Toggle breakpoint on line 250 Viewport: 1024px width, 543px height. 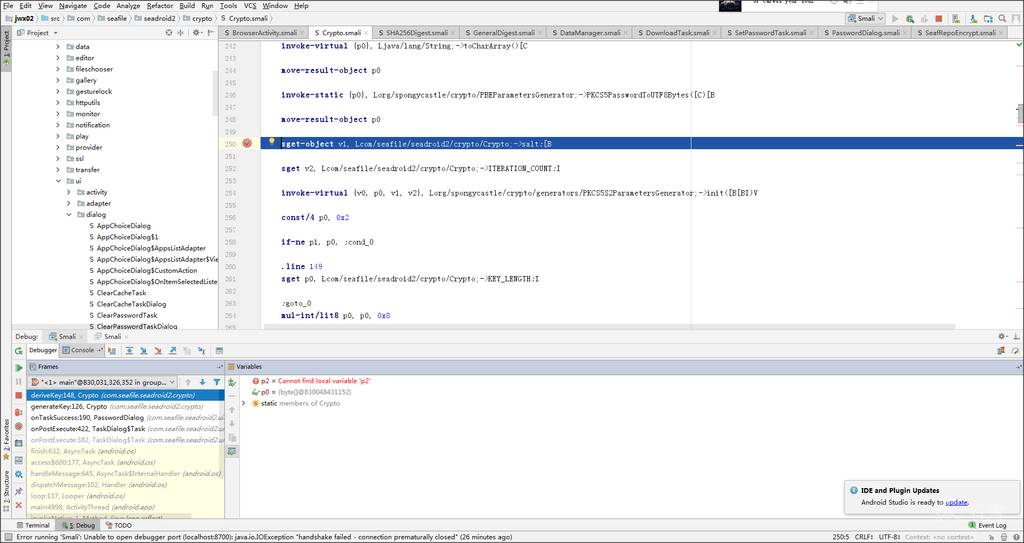pos(247,143)
